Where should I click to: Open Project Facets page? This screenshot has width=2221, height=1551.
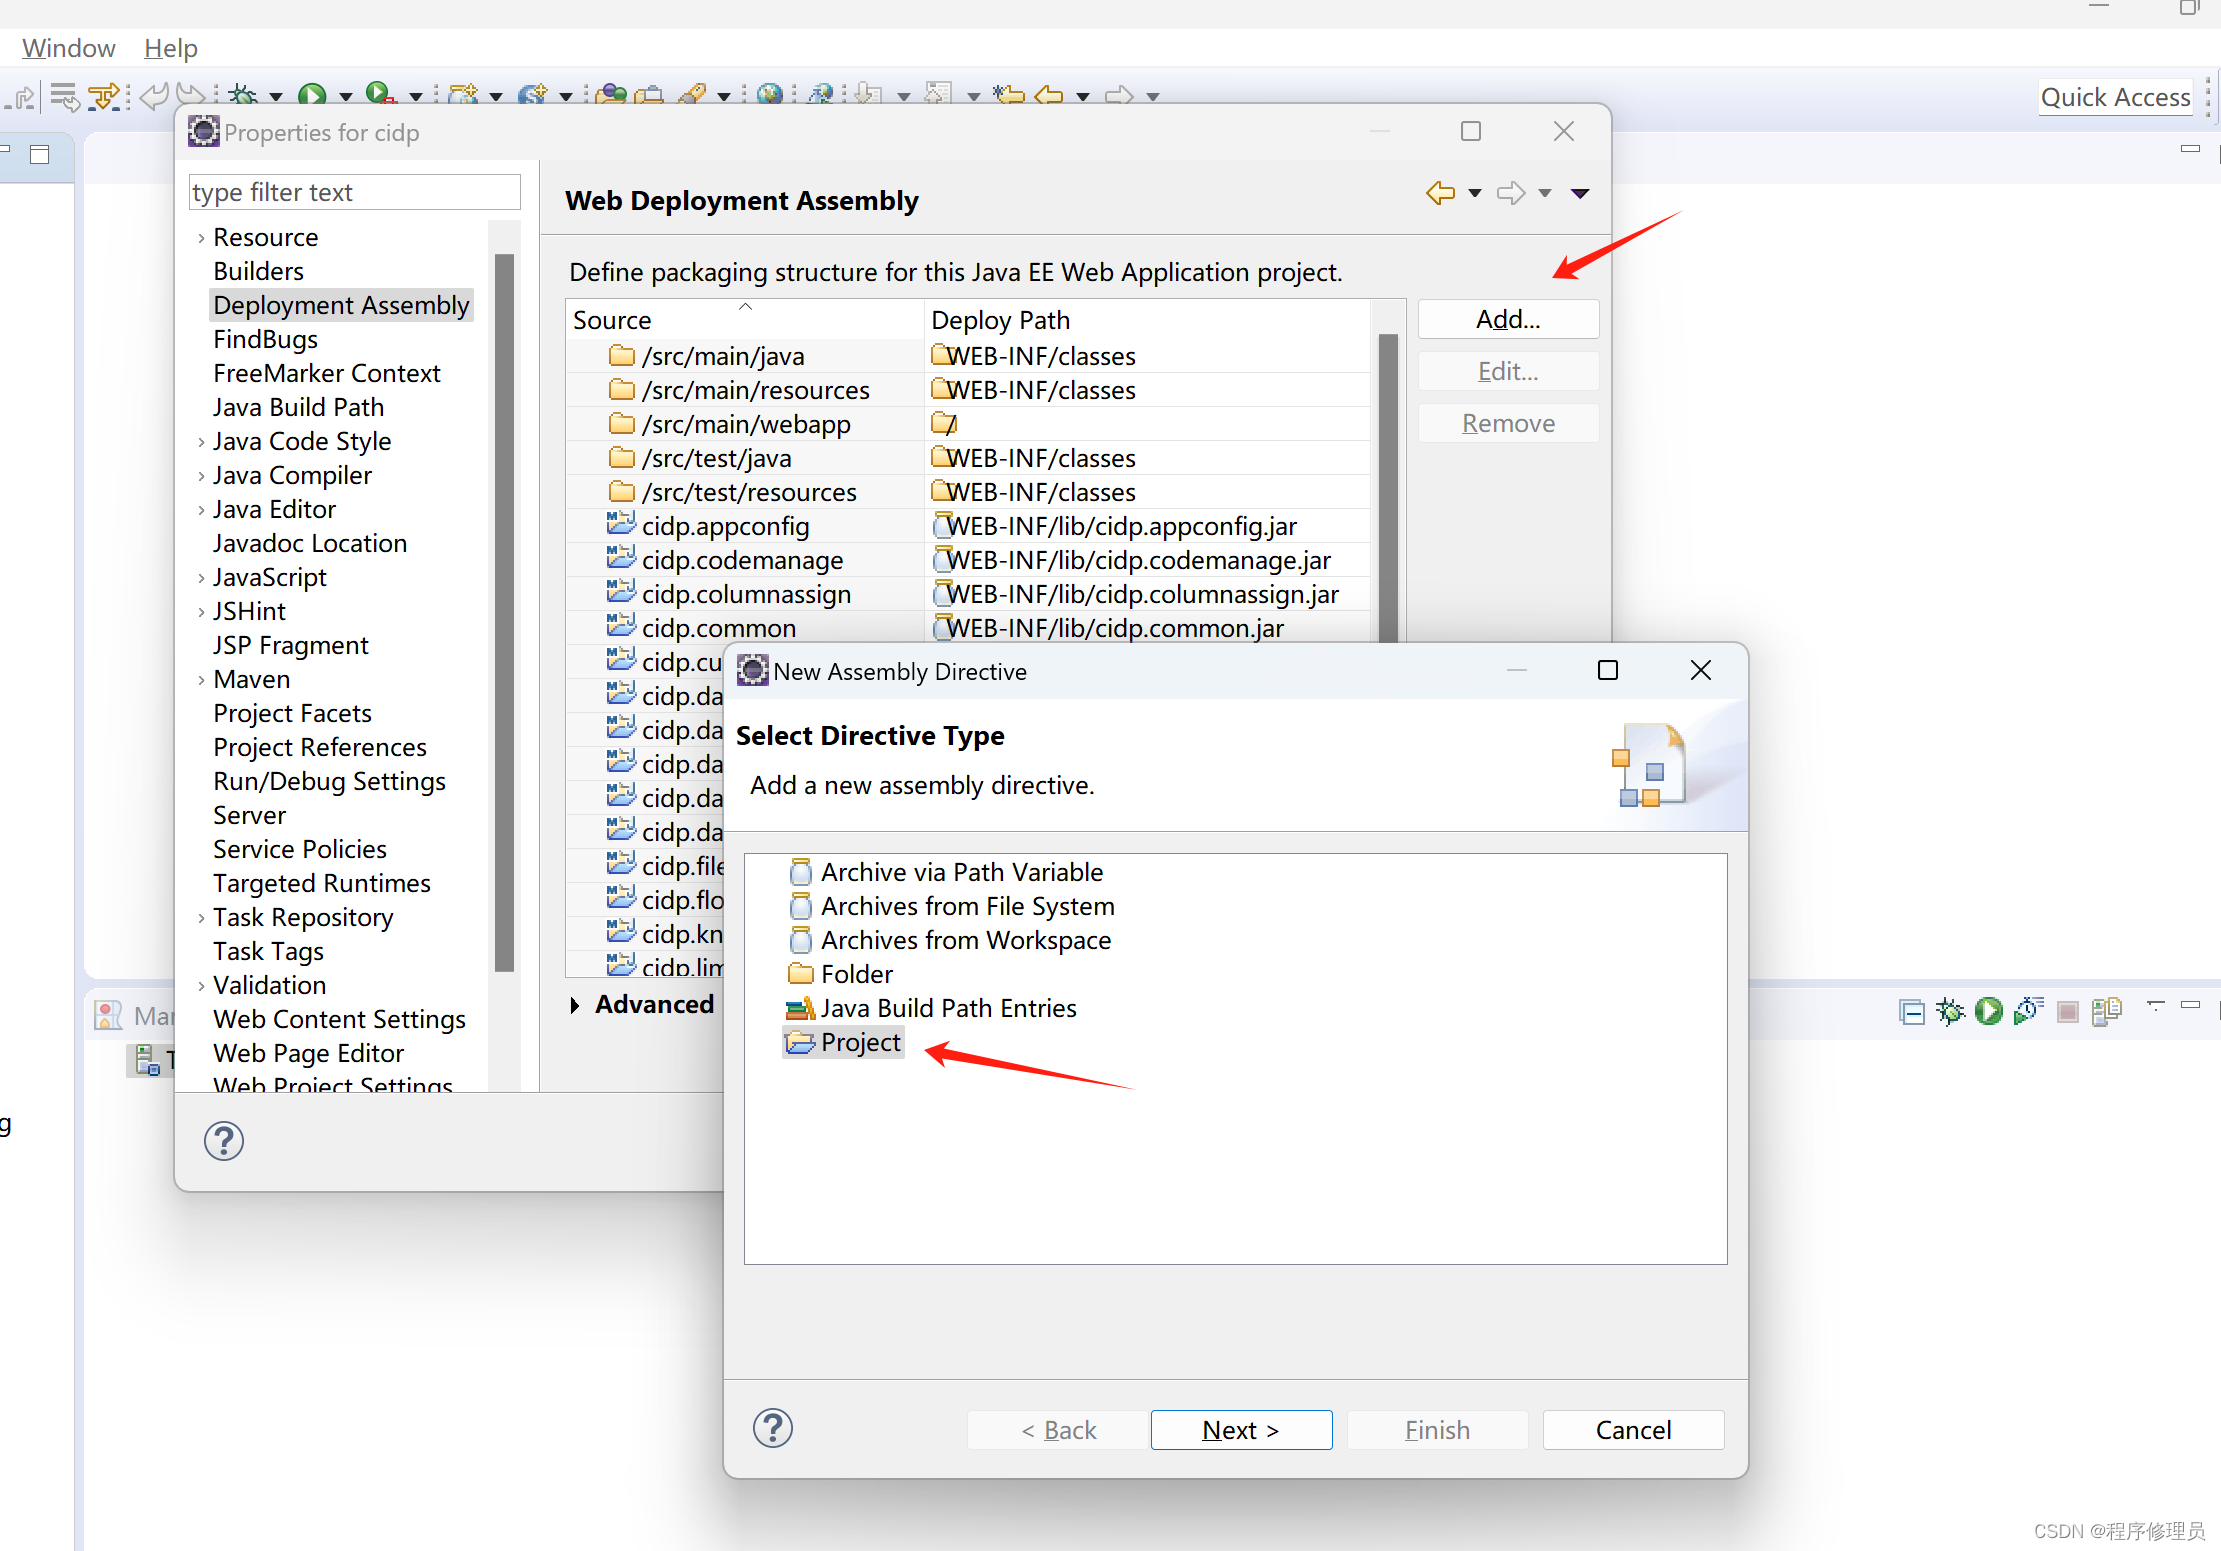292,713
